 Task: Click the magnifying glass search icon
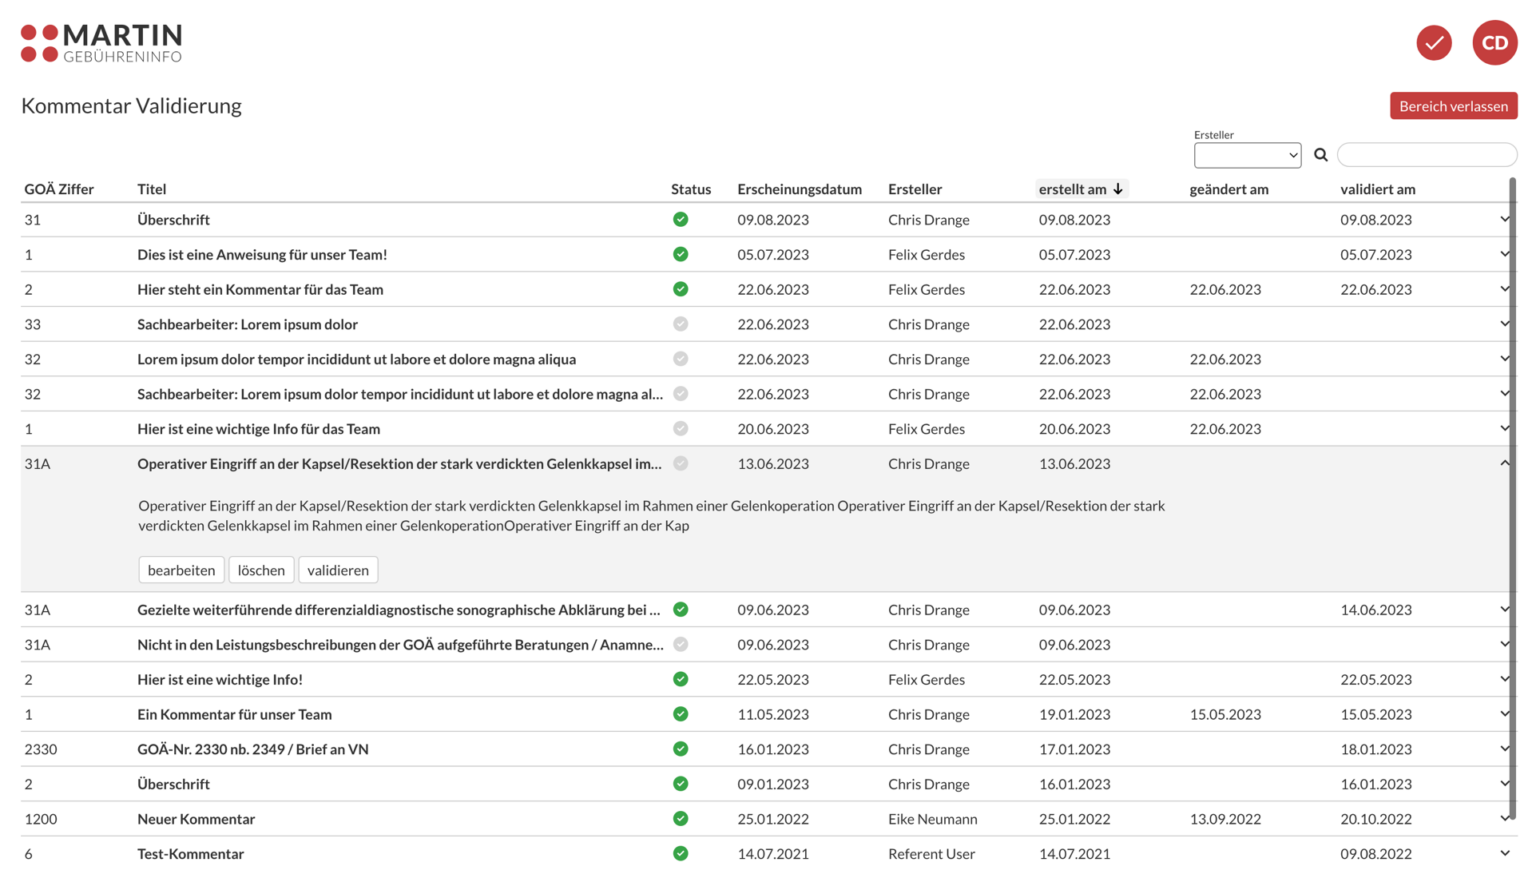coord(1320,155)
